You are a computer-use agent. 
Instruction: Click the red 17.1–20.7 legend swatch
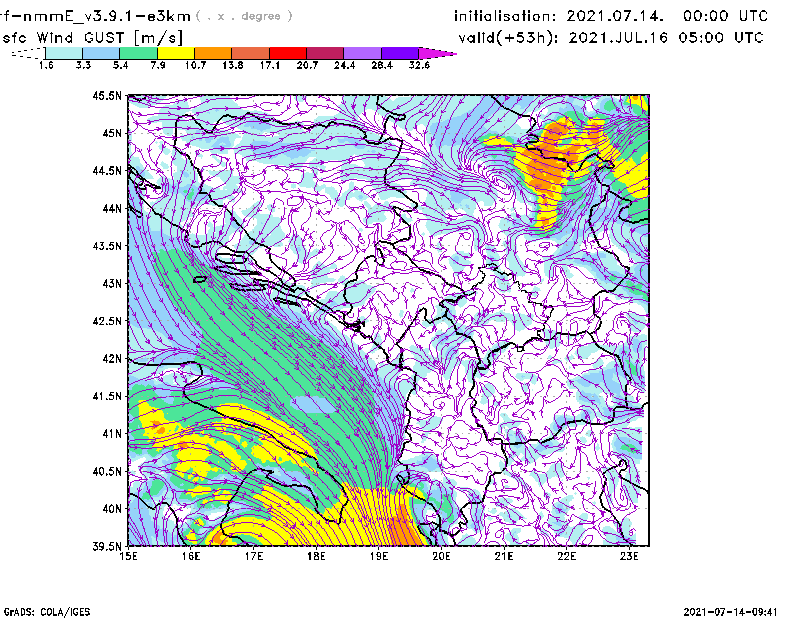[x=288, y=53]
